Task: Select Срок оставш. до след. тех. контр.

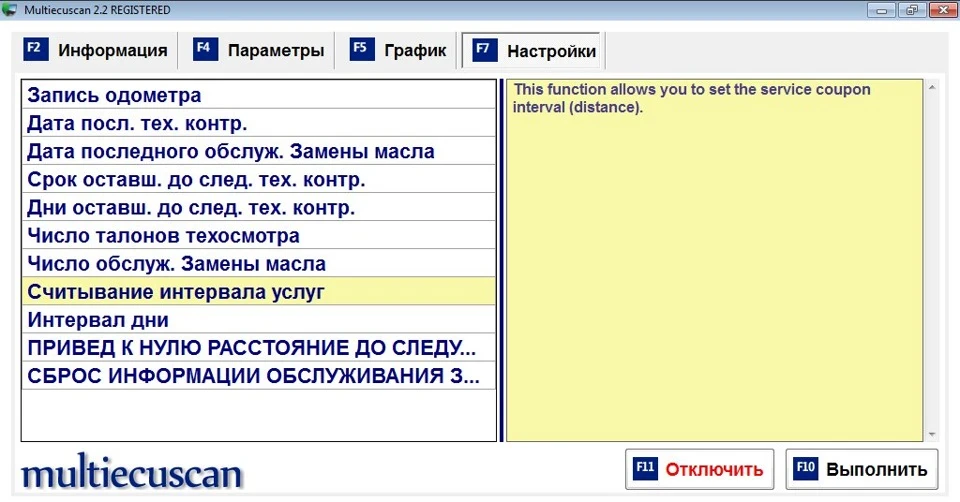Action: click(x=258, y=179)
